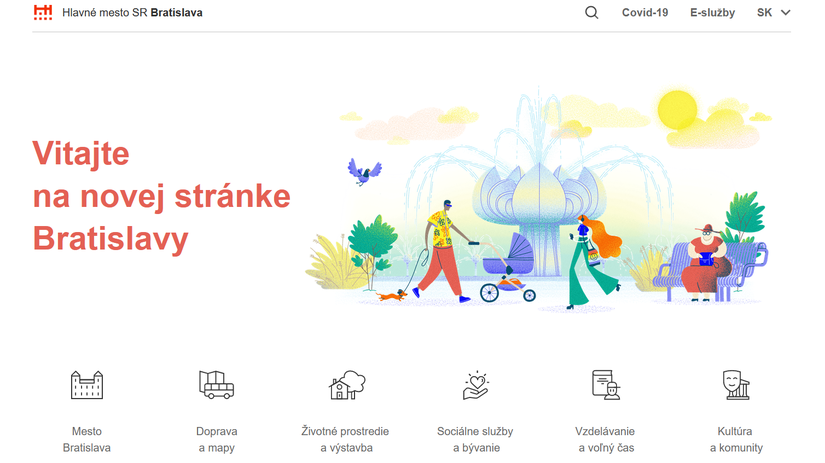Open the search magnifier icon
825x463 pixels.
(x=591, y=13)
